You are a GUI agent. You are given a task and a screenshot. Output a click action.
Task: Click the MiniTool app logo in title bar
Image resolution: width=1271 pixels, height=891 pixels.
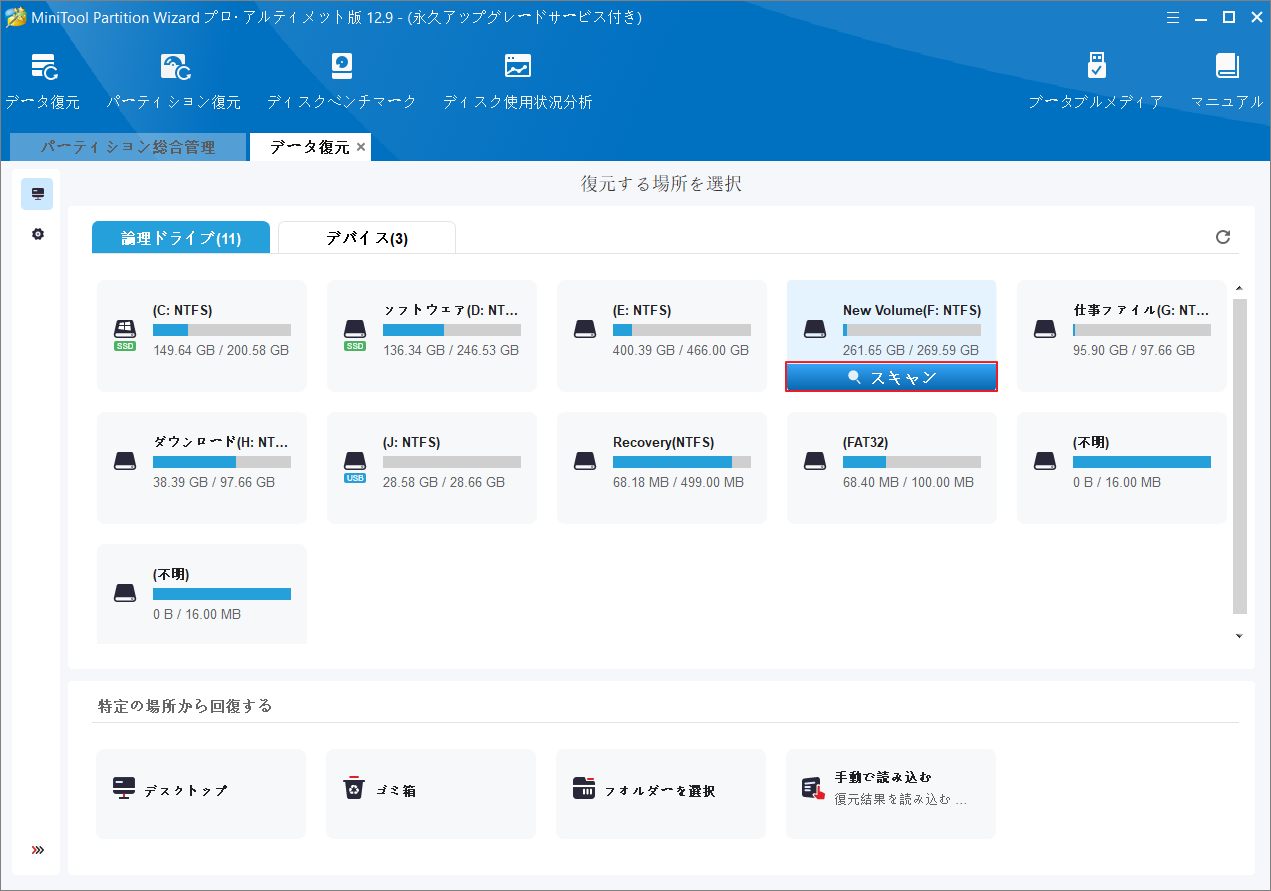[15, 17]
